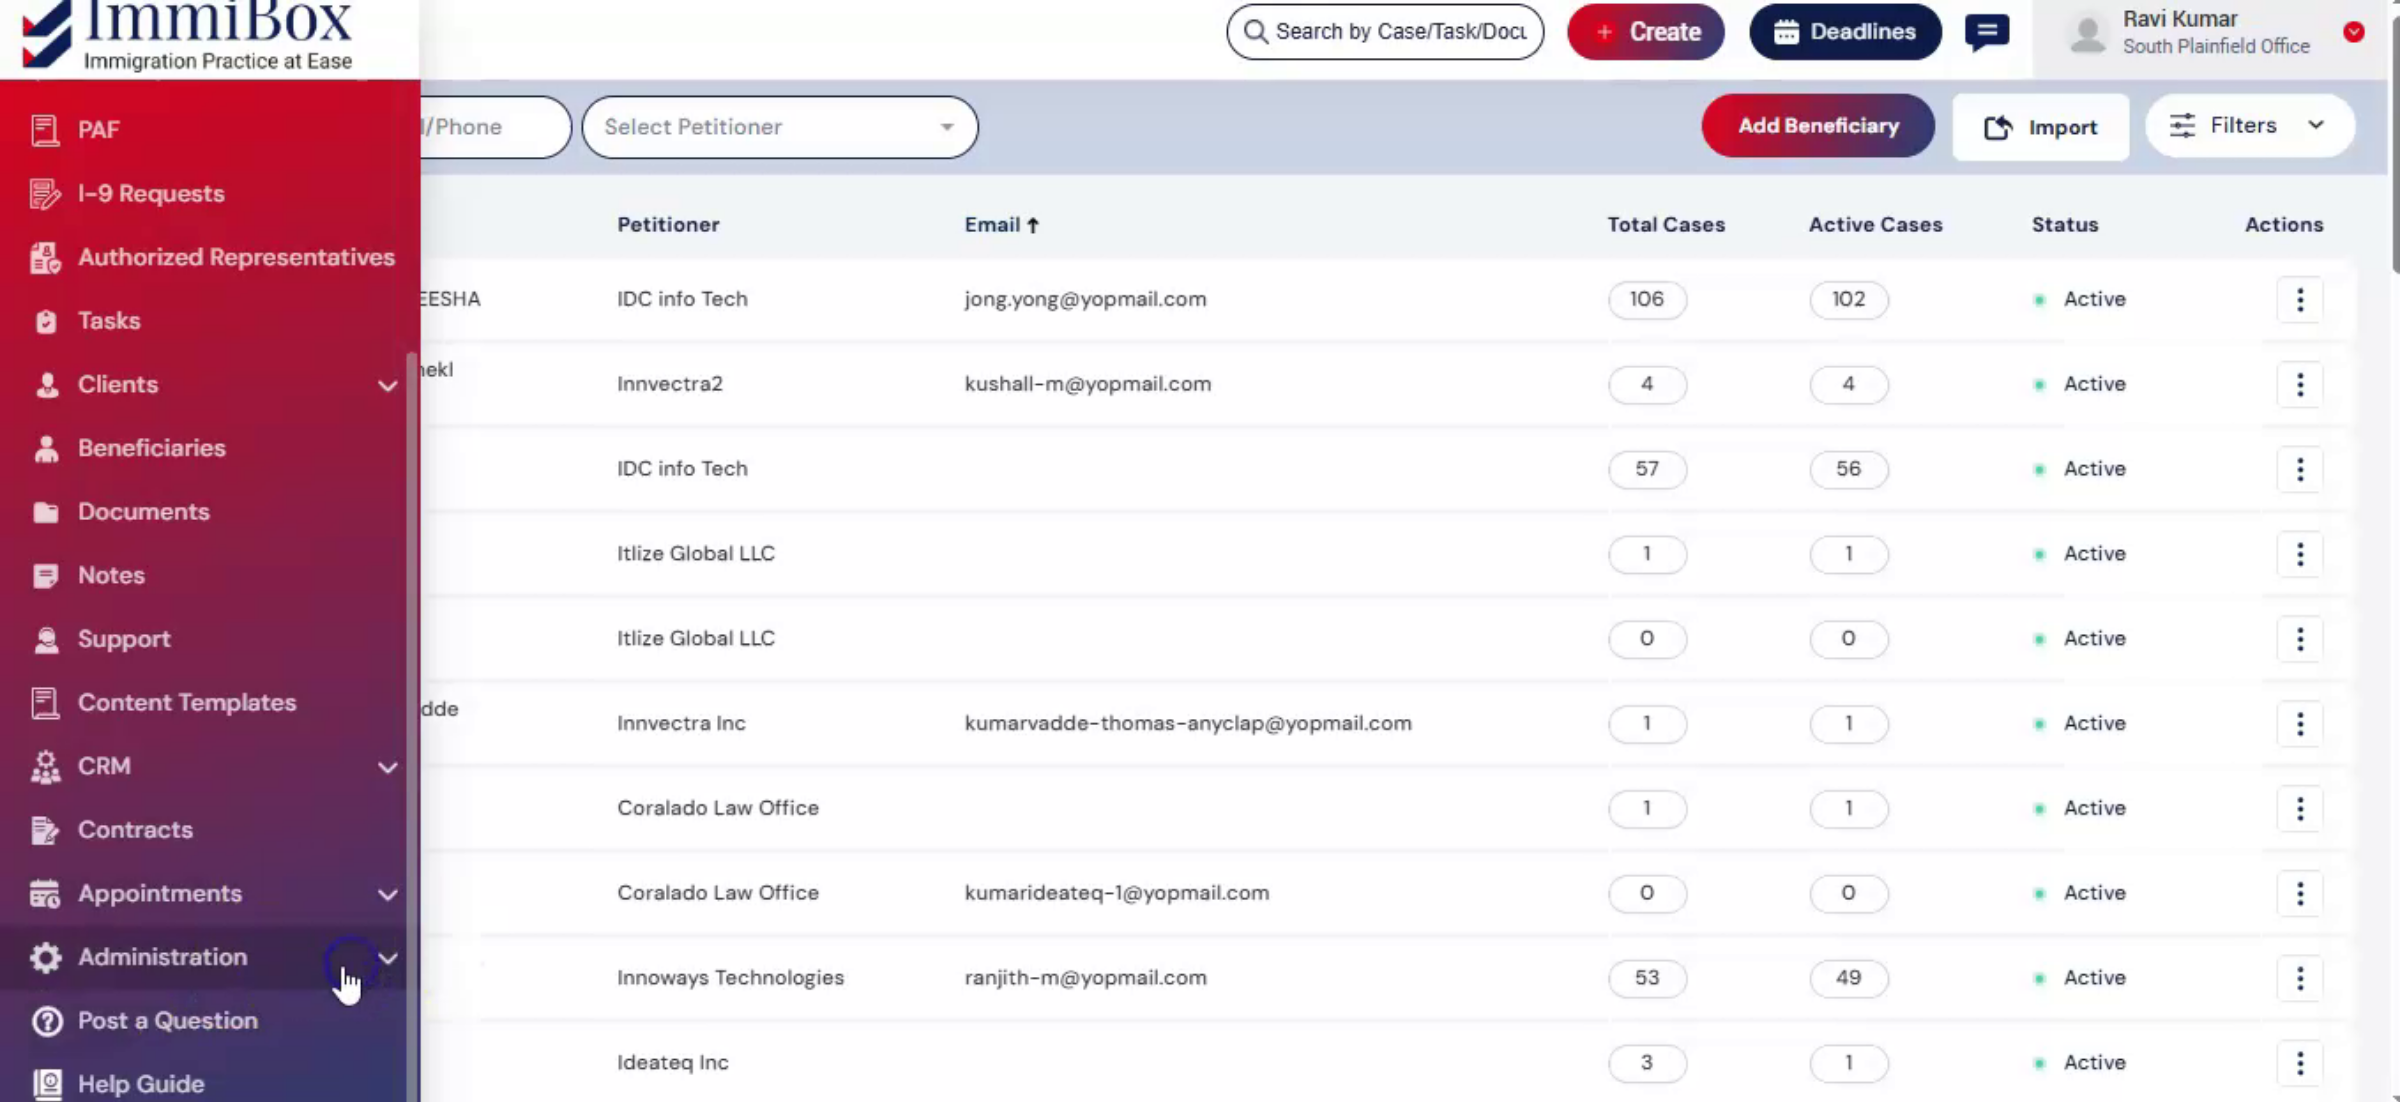Click the Status column header
This screenshot has width=2400, height=1102.
pos(2065,225)
